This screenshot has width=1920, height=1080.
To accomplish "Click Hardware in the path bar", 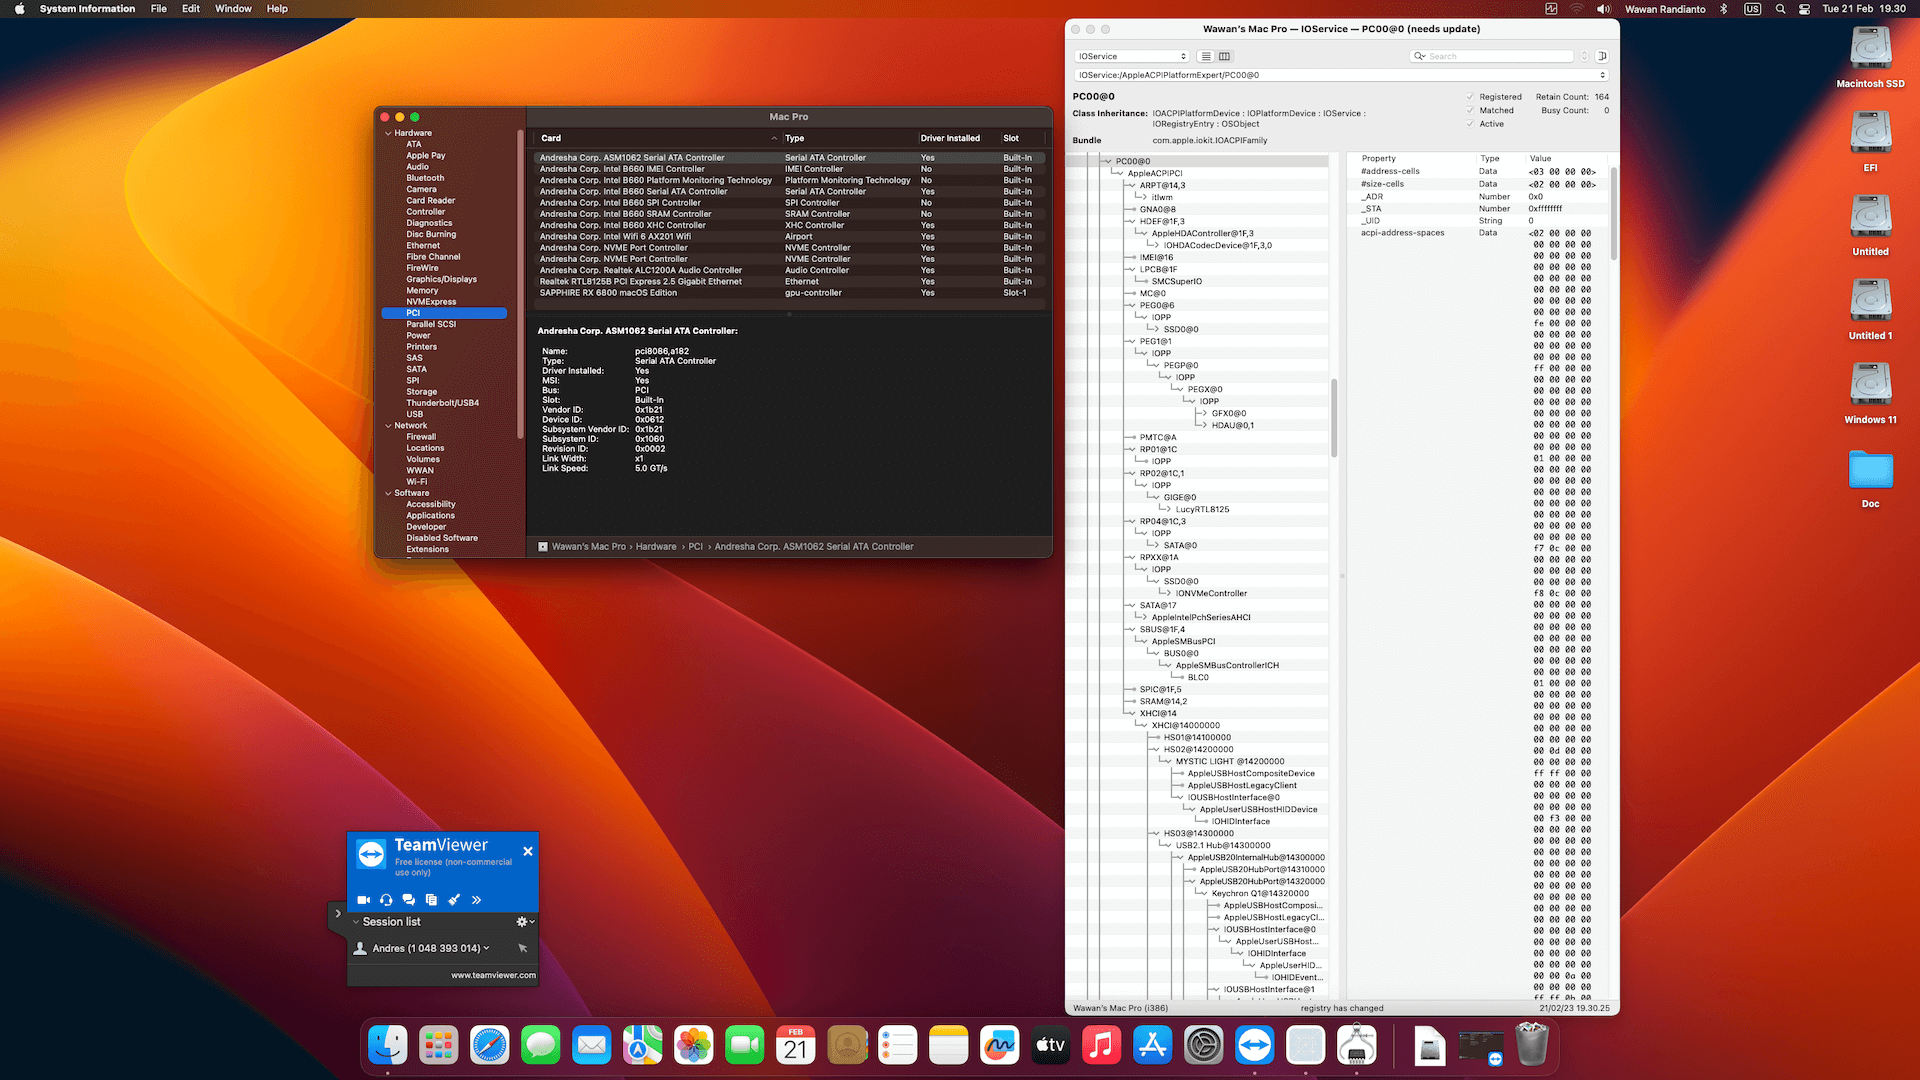I will (656, 547).
